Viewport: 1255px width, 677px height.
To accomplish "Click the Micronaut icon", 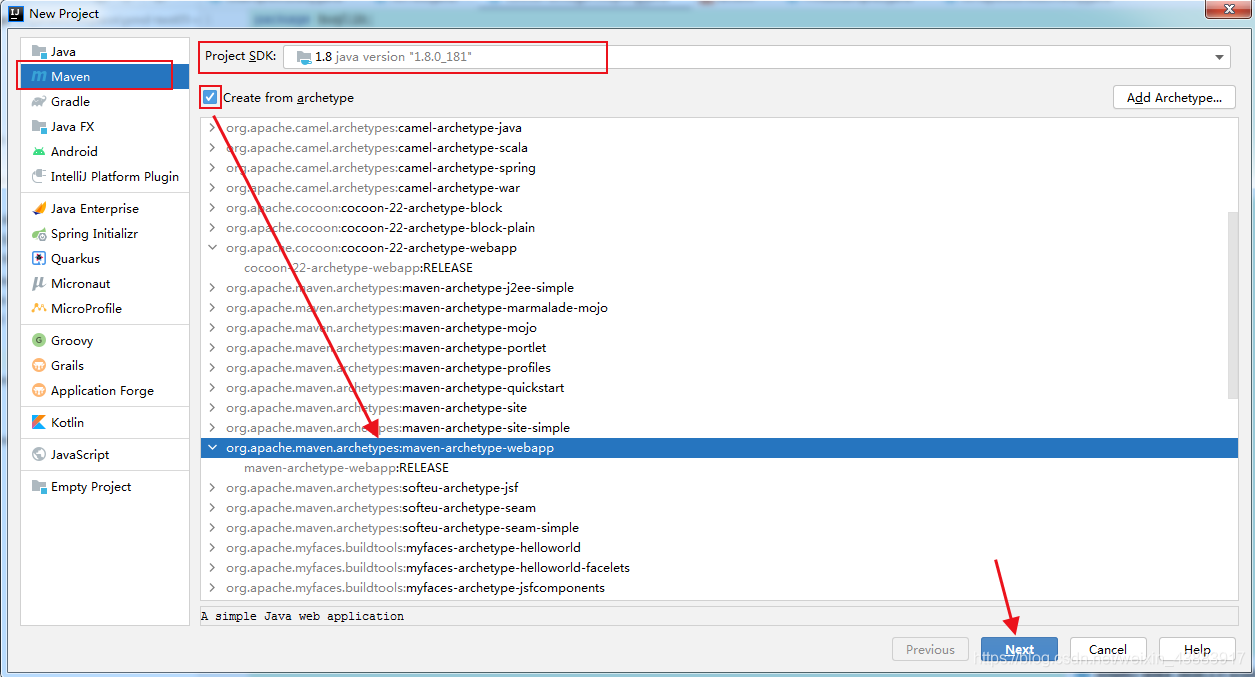I will [39, 283].
